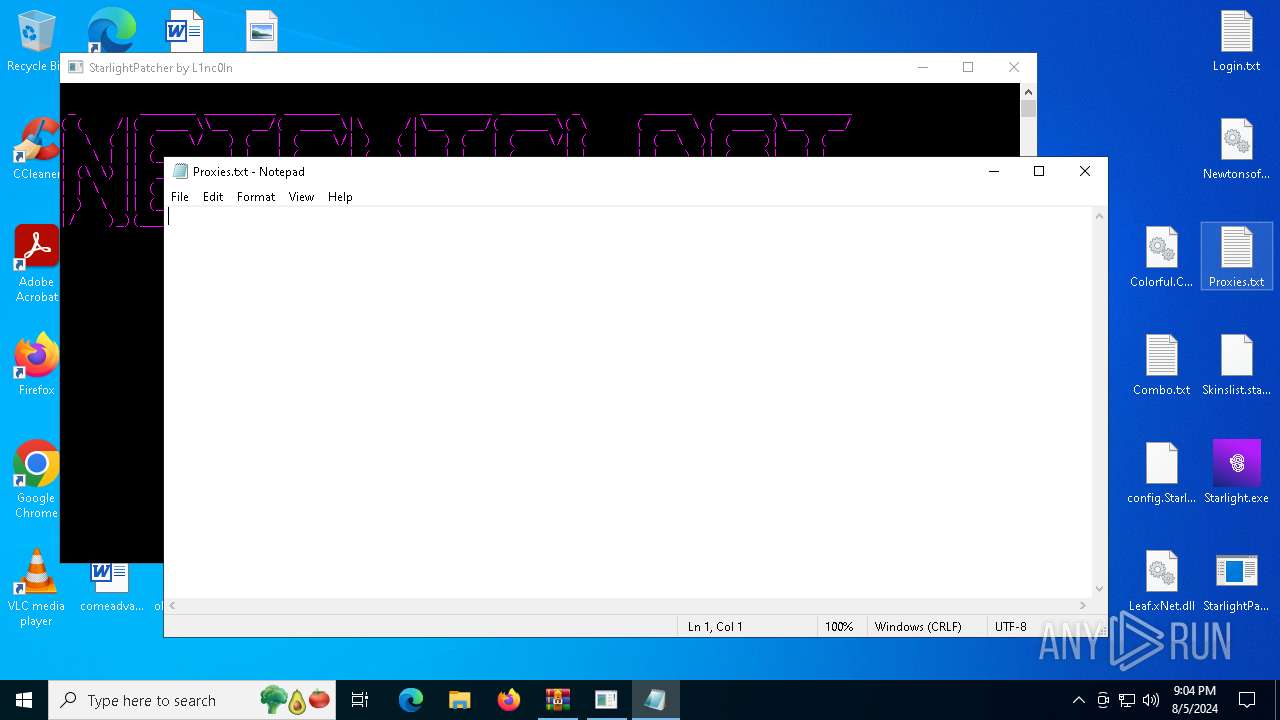The width and height of the screenshot is (1280, 720).
Task: Click StarlightPatcher console scroll up arrow
Action: 1028,91
